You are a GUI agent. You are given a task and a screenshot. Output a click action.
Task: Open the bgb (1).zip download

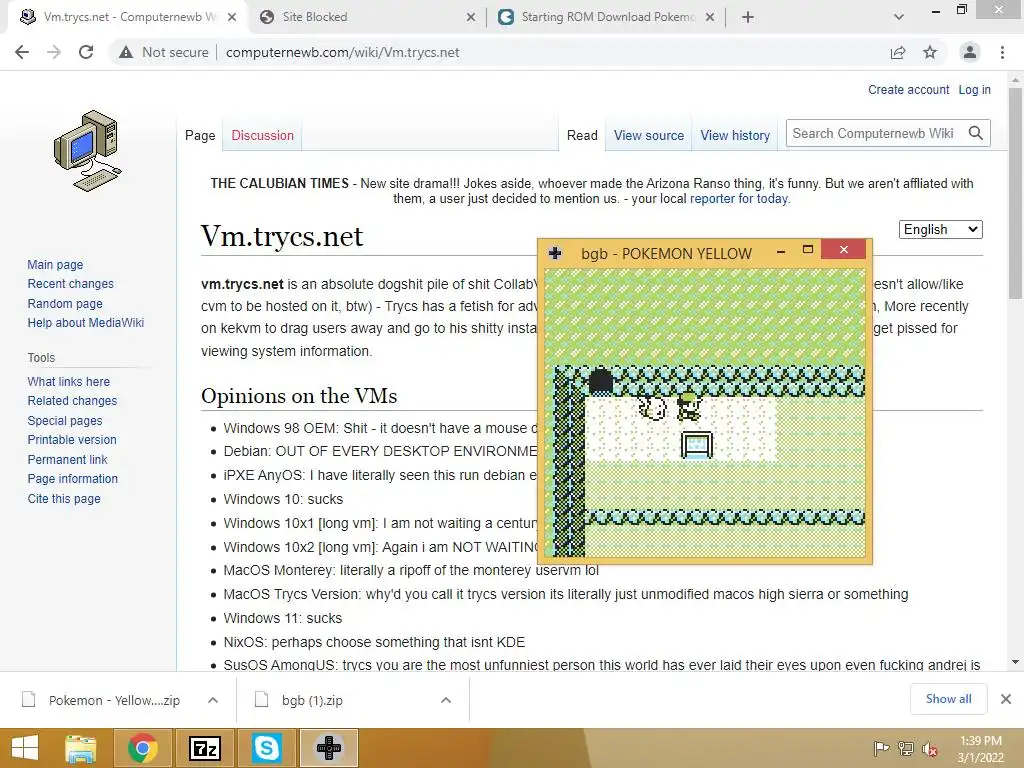tap(300, 700)
